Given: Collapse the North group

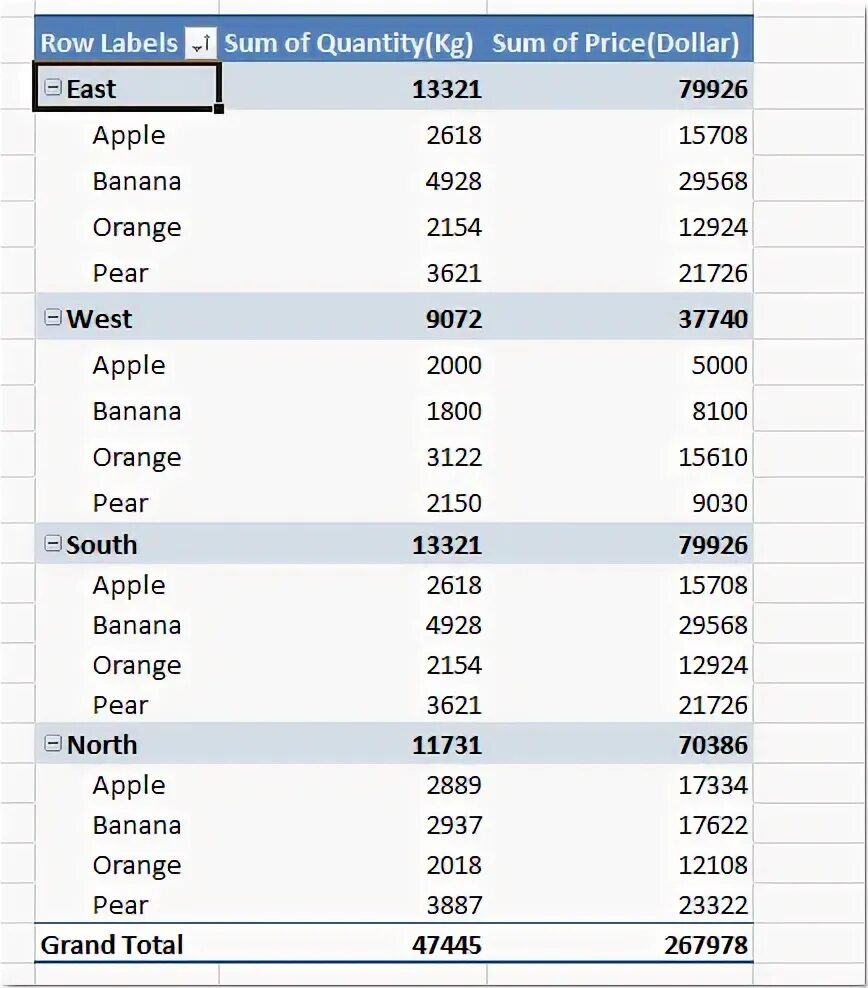Looking at the screenshot, I should pos(53,744).
